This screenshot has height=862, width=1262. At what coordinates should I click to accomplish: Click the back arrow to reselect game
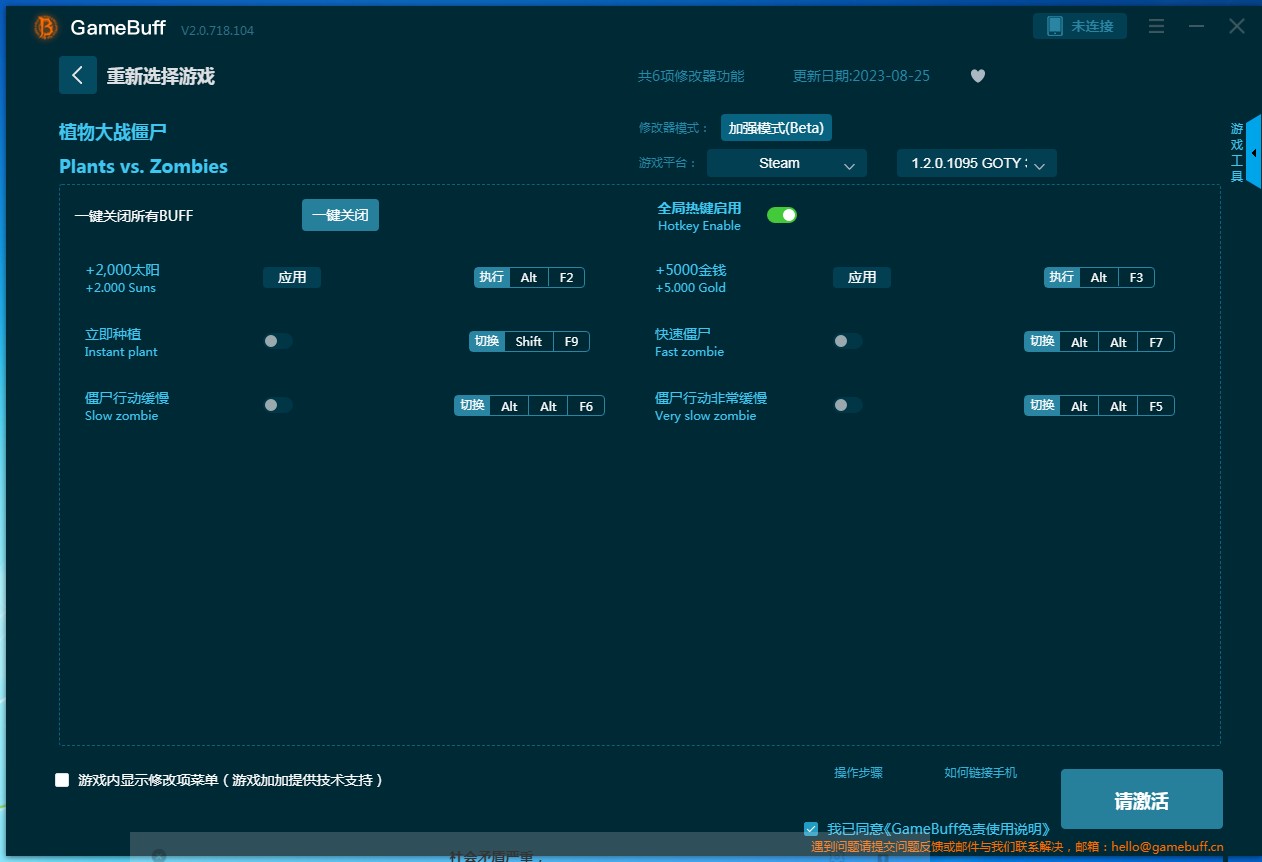(x=78, y=75)
